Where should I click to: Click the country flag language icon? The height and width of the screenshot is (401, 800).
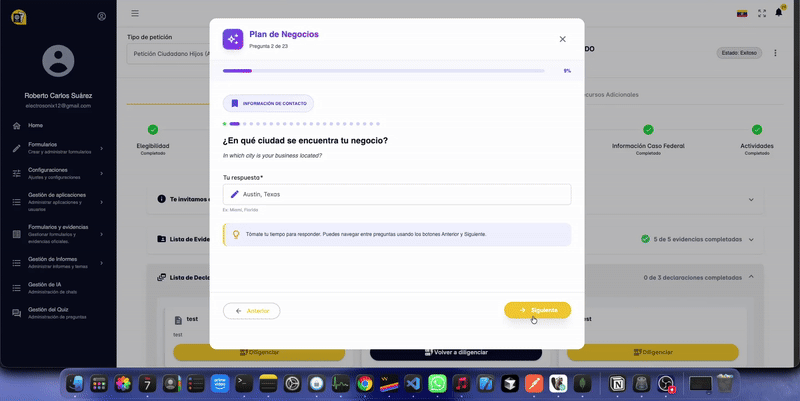click(x=742, y=13)
